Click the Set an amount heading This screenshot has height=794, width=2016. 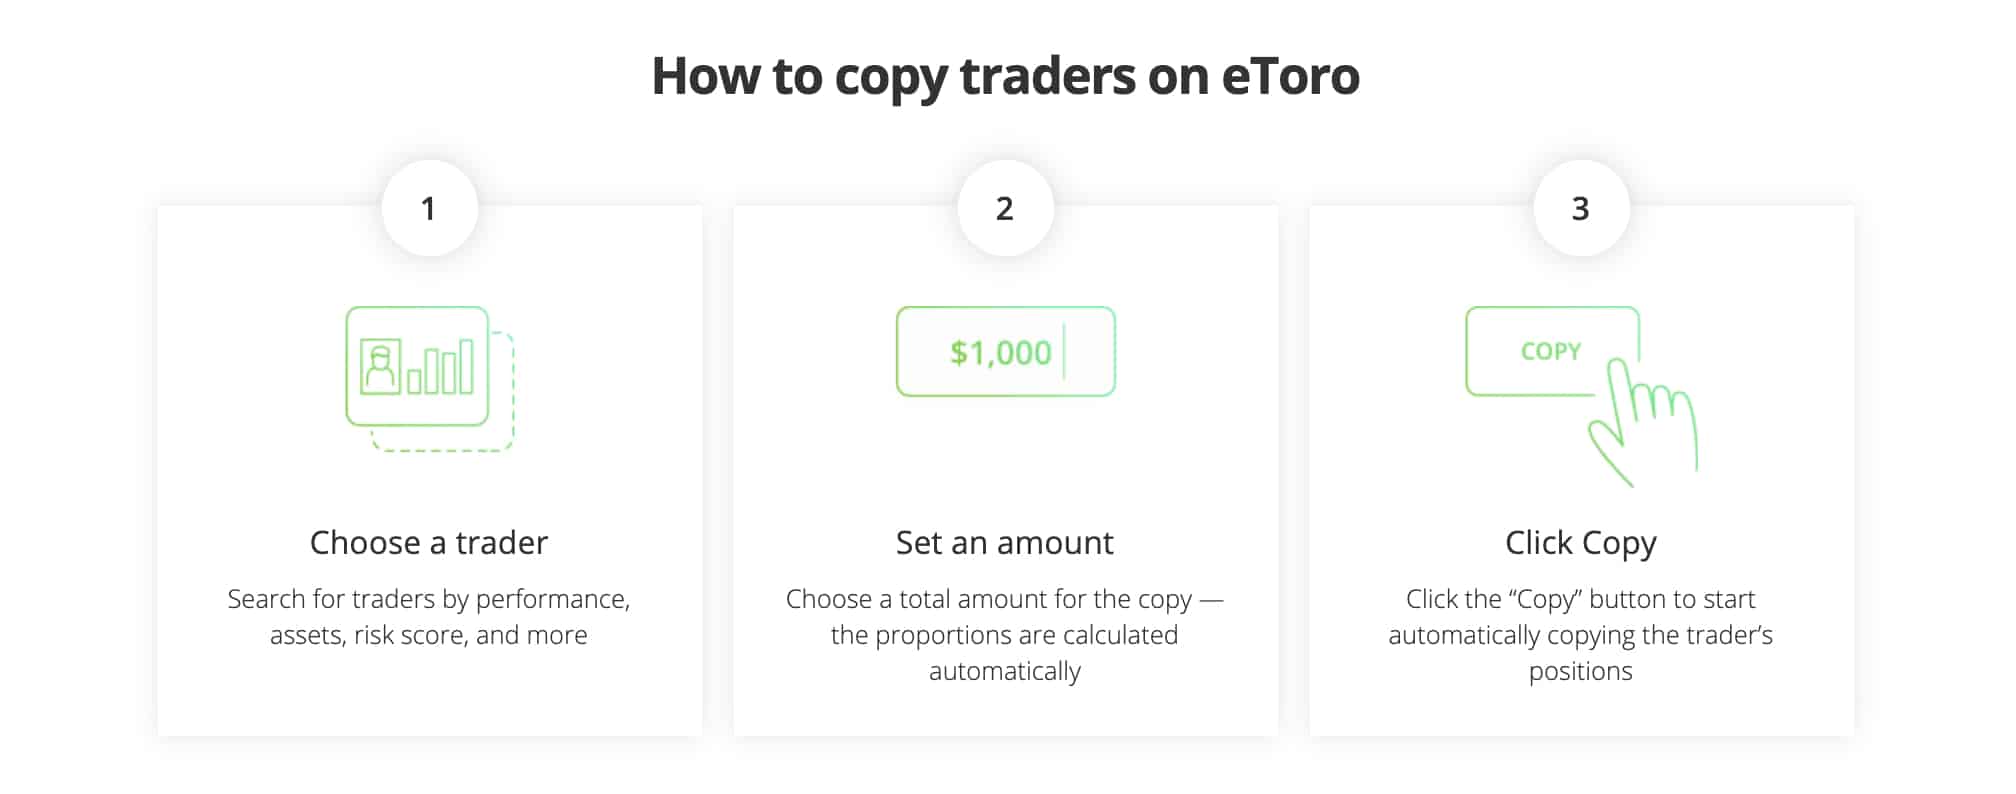click(1005, 542)
